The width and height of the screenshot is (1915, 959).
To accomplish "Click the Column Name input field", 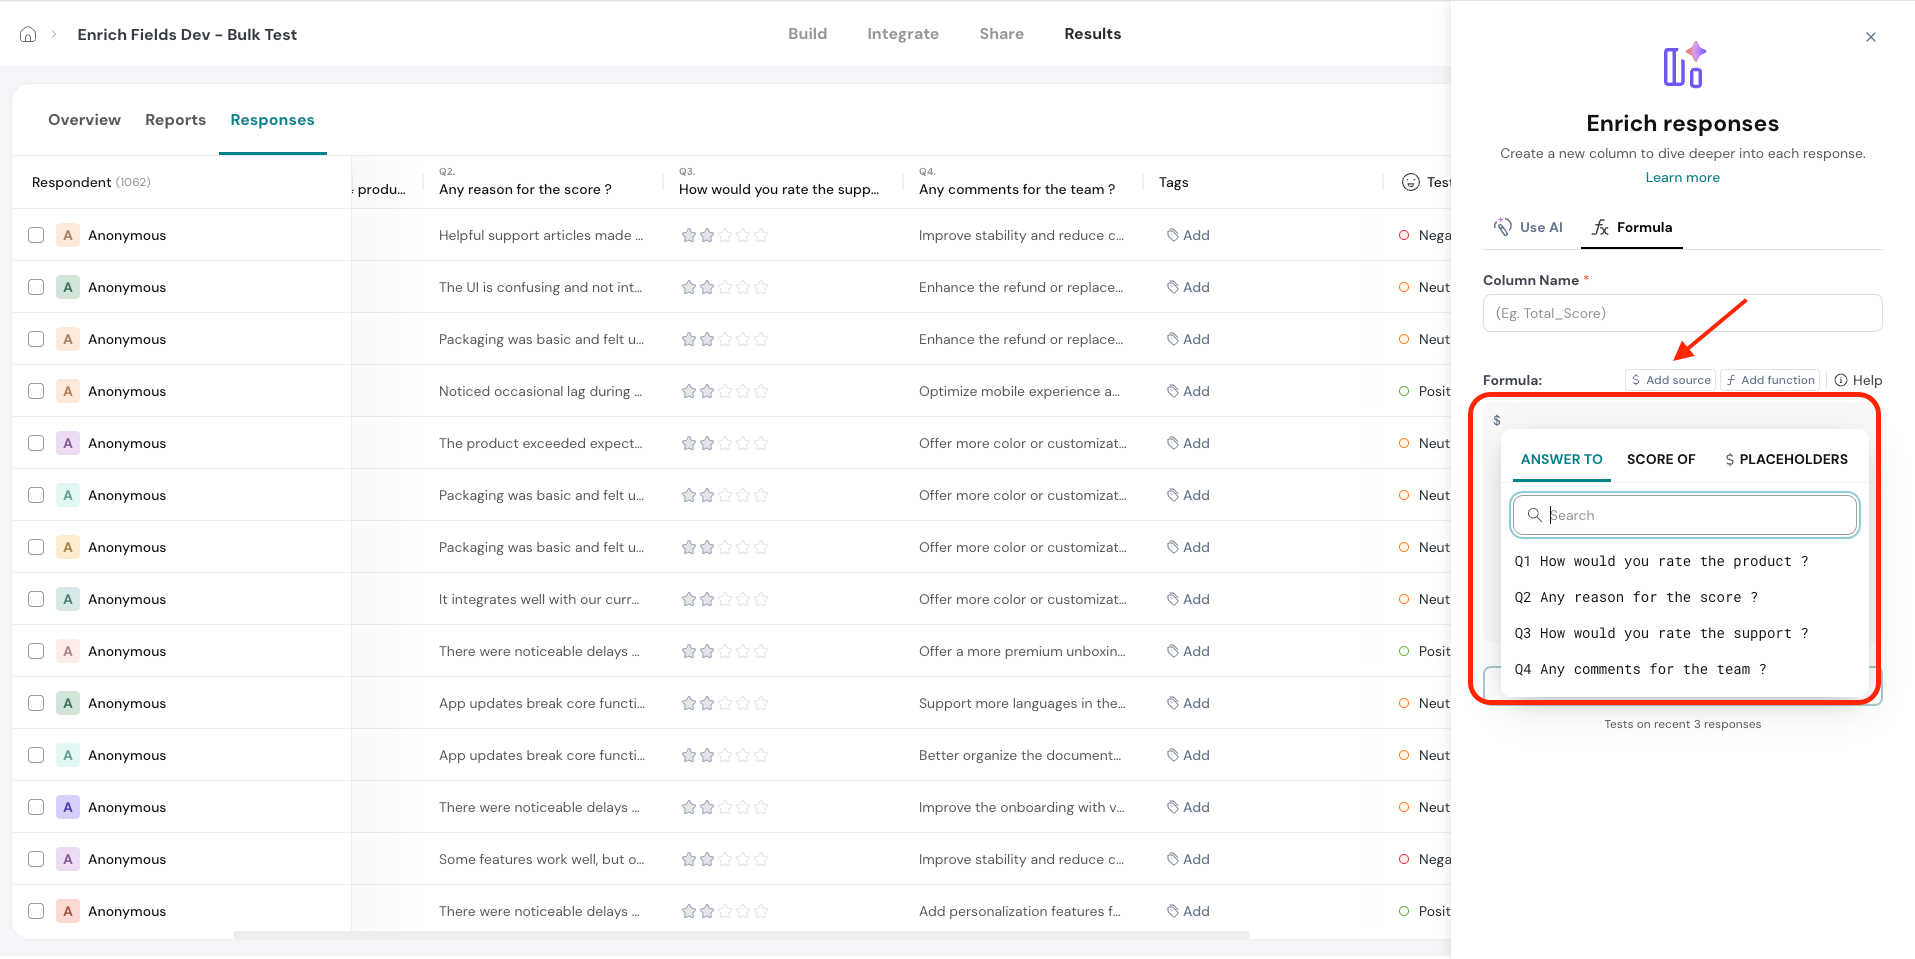I will click(x=1682, y=313).
